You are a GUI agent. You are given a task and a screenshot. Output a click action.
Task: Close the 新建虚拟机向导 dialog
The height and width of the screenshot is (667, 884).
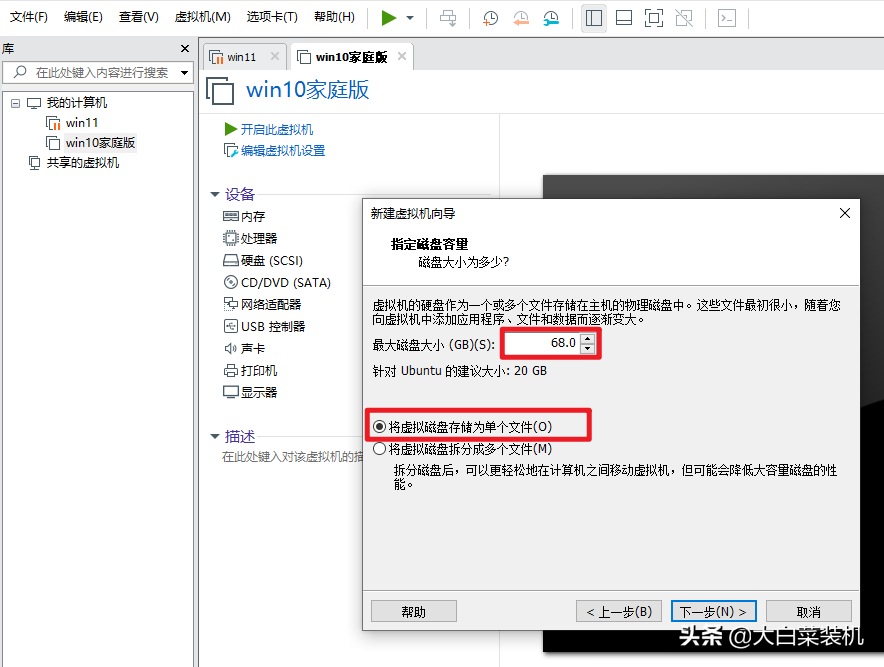[845, 213]
